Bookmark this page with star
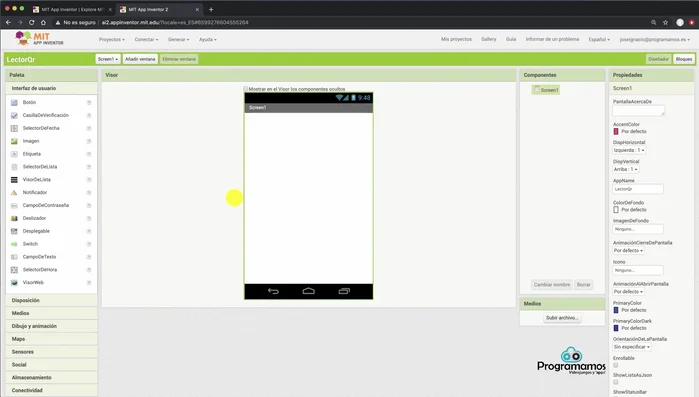This screenshot has height=397, width=699. [666, 22]
